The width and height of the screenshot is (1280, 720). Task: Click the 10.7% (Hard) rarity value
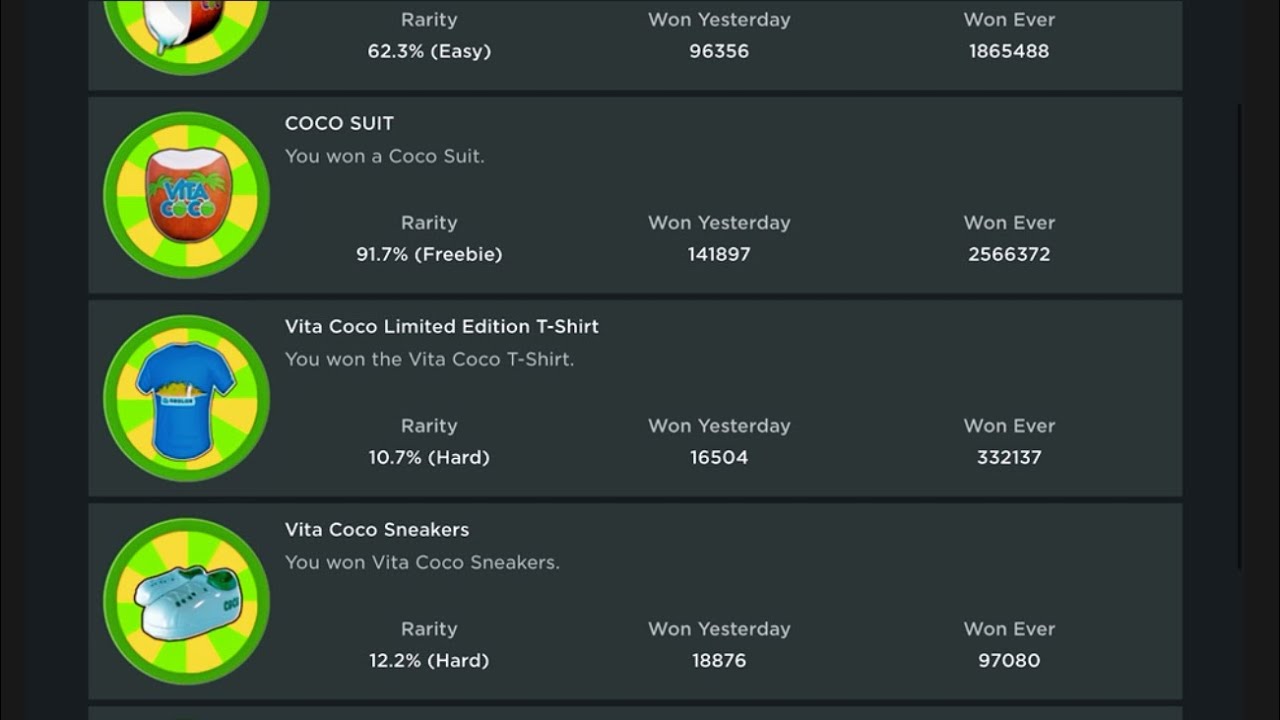(429, 457)
